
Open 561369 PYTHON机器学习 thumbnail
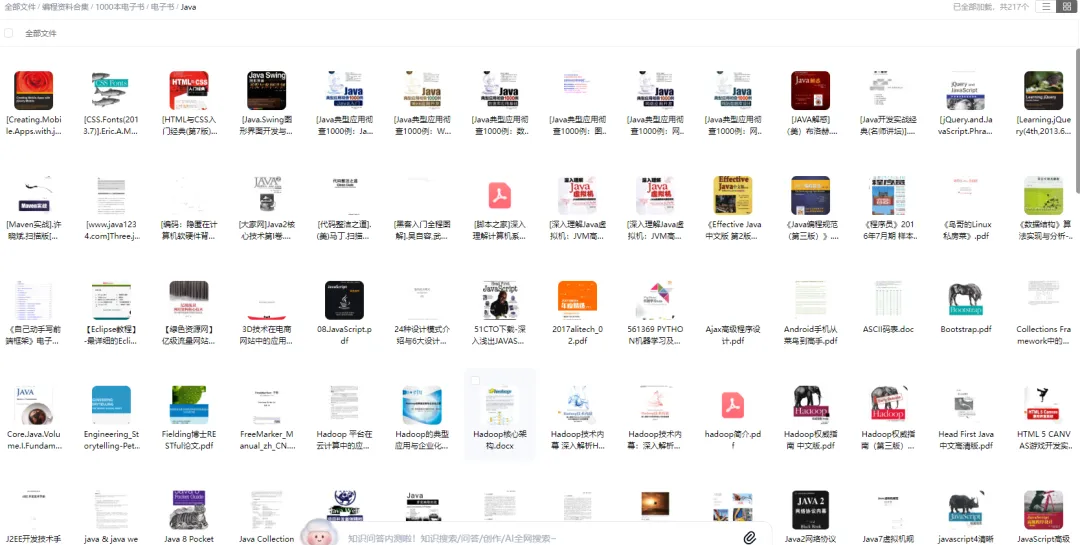(655, 300)
